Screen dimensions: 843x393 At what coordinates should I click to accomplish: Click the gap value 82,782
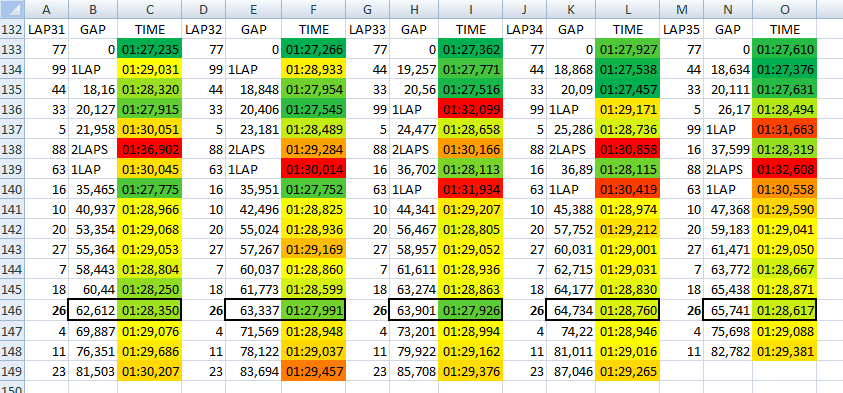(x=728, y=351)
